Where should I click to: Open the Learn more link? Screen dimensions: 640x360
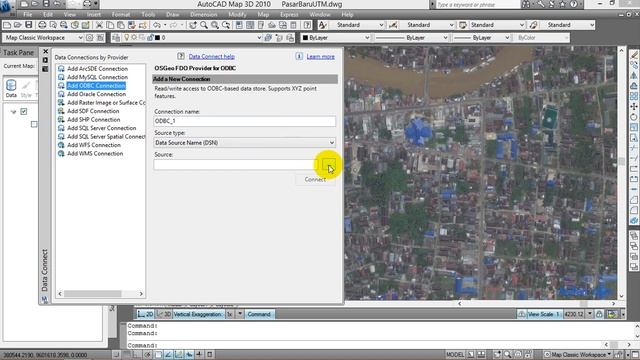320,57
